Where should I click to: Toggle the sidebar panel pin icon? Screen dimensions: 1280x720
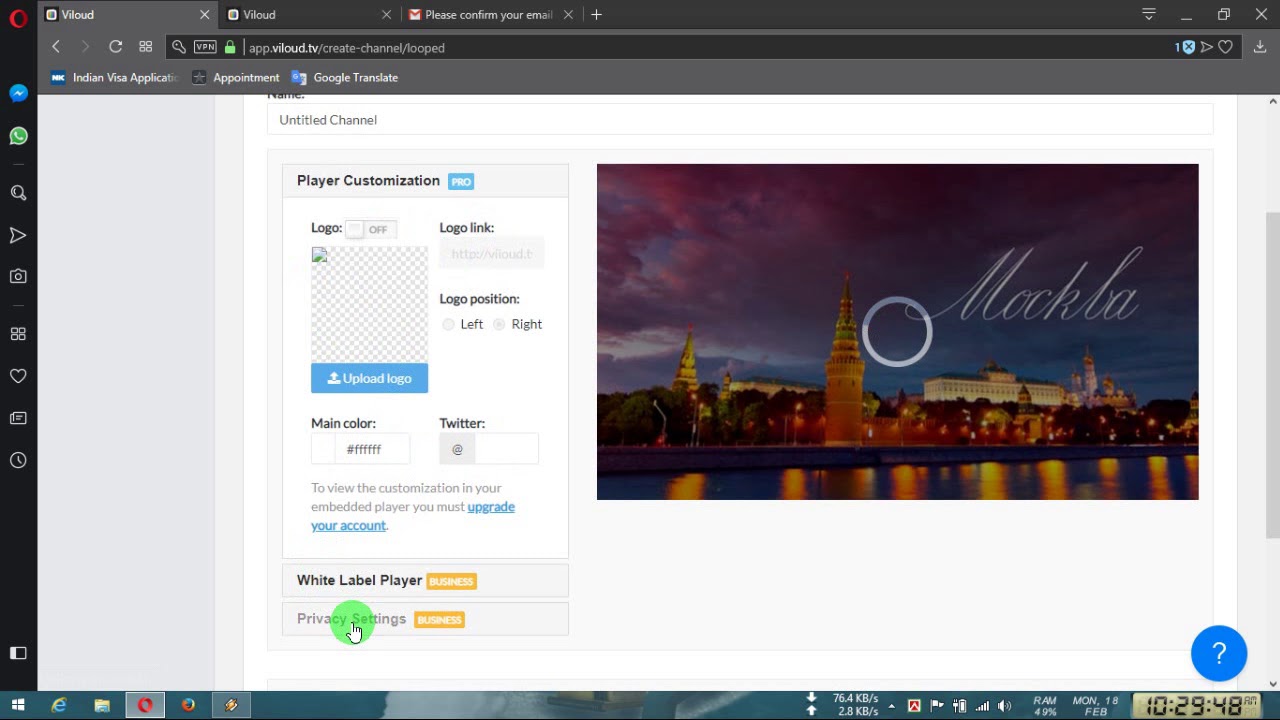coord(18,653)
